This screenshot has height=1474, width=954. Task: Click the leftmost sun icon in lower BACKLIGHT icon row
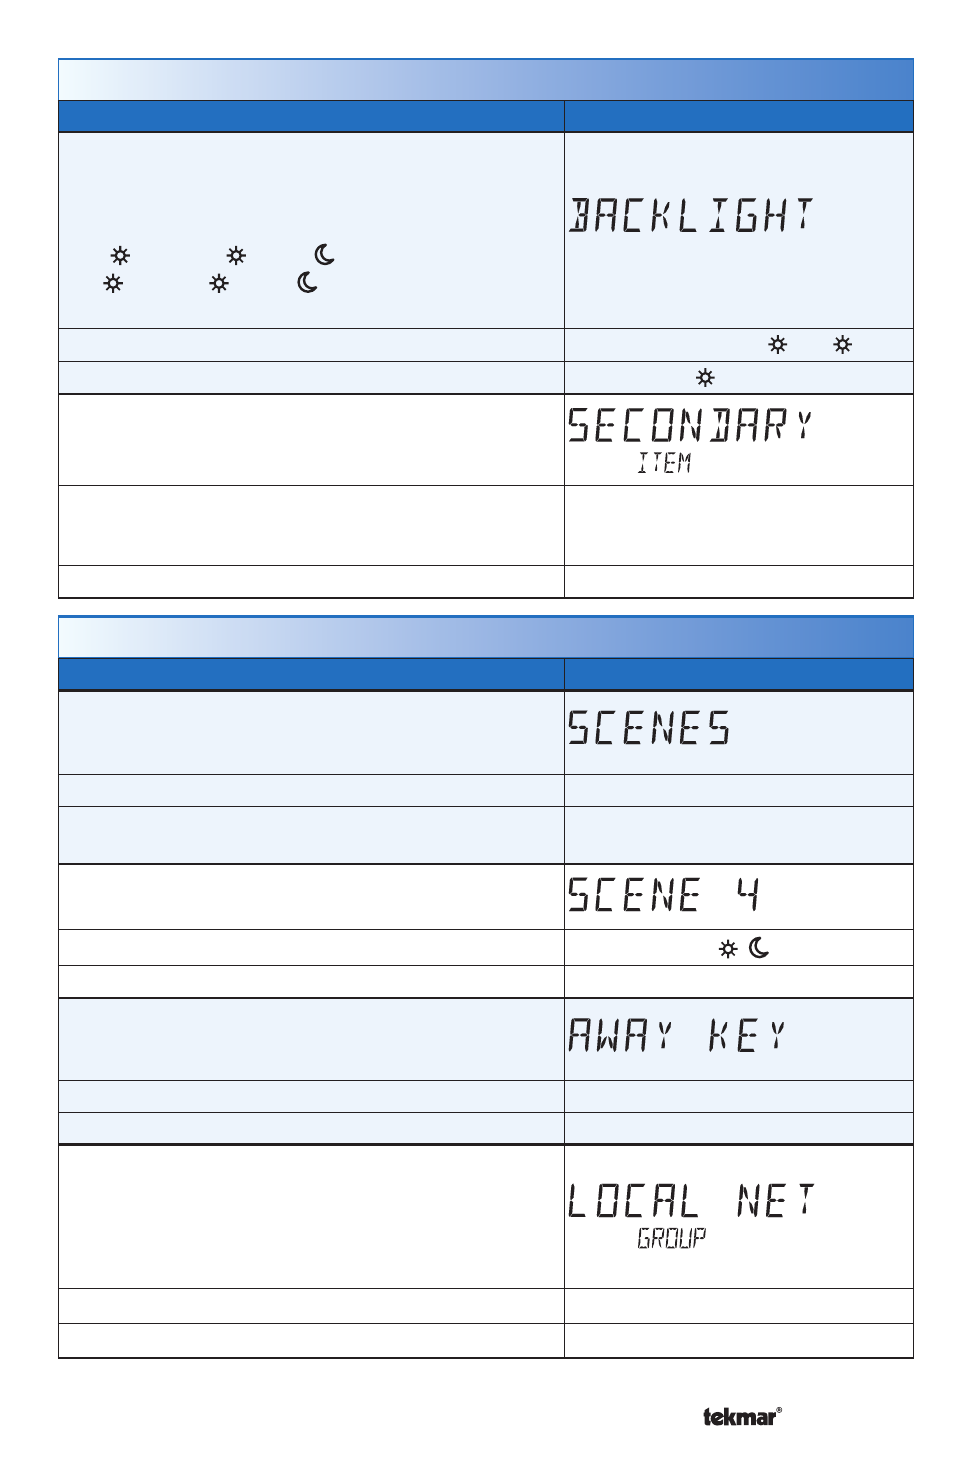point(113,284)
